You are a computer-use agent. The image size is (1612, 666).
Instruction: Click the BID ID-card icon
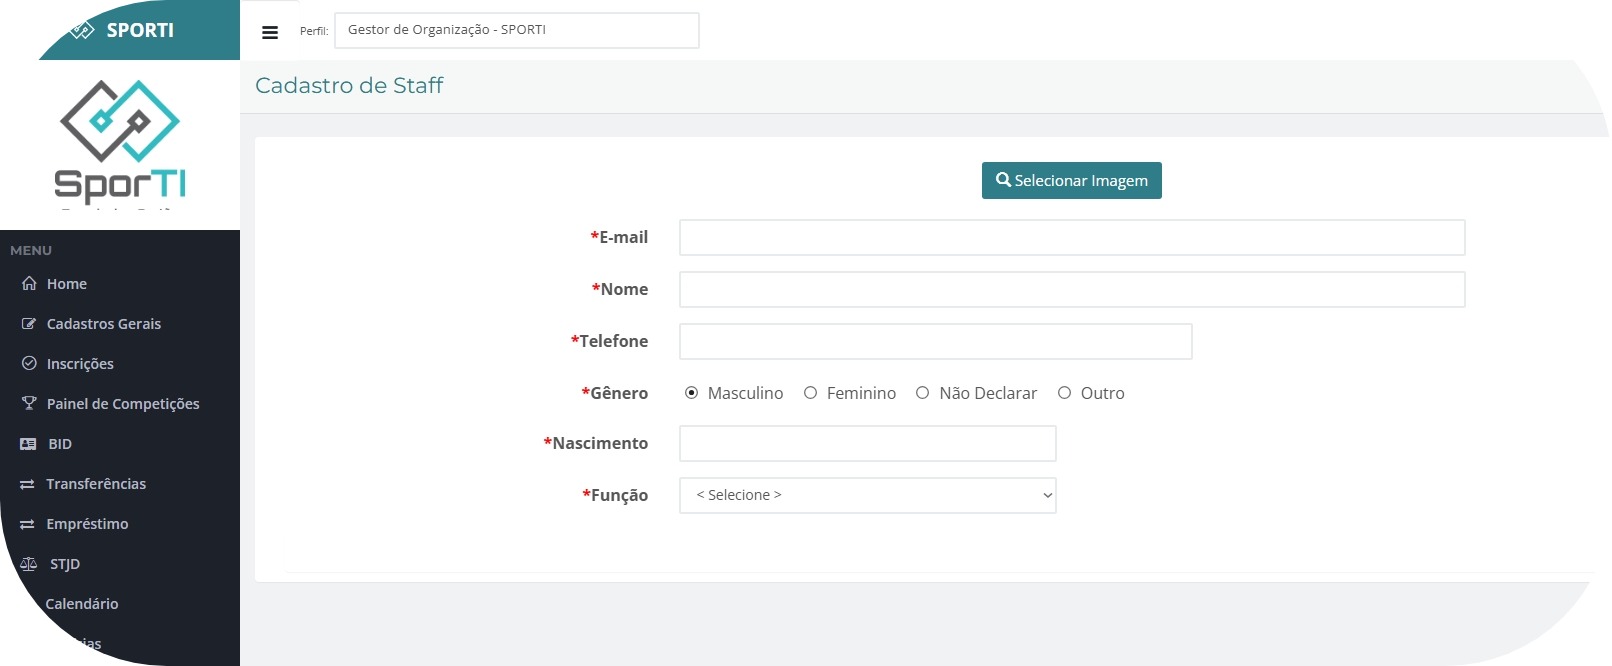[x=28, y=444]
